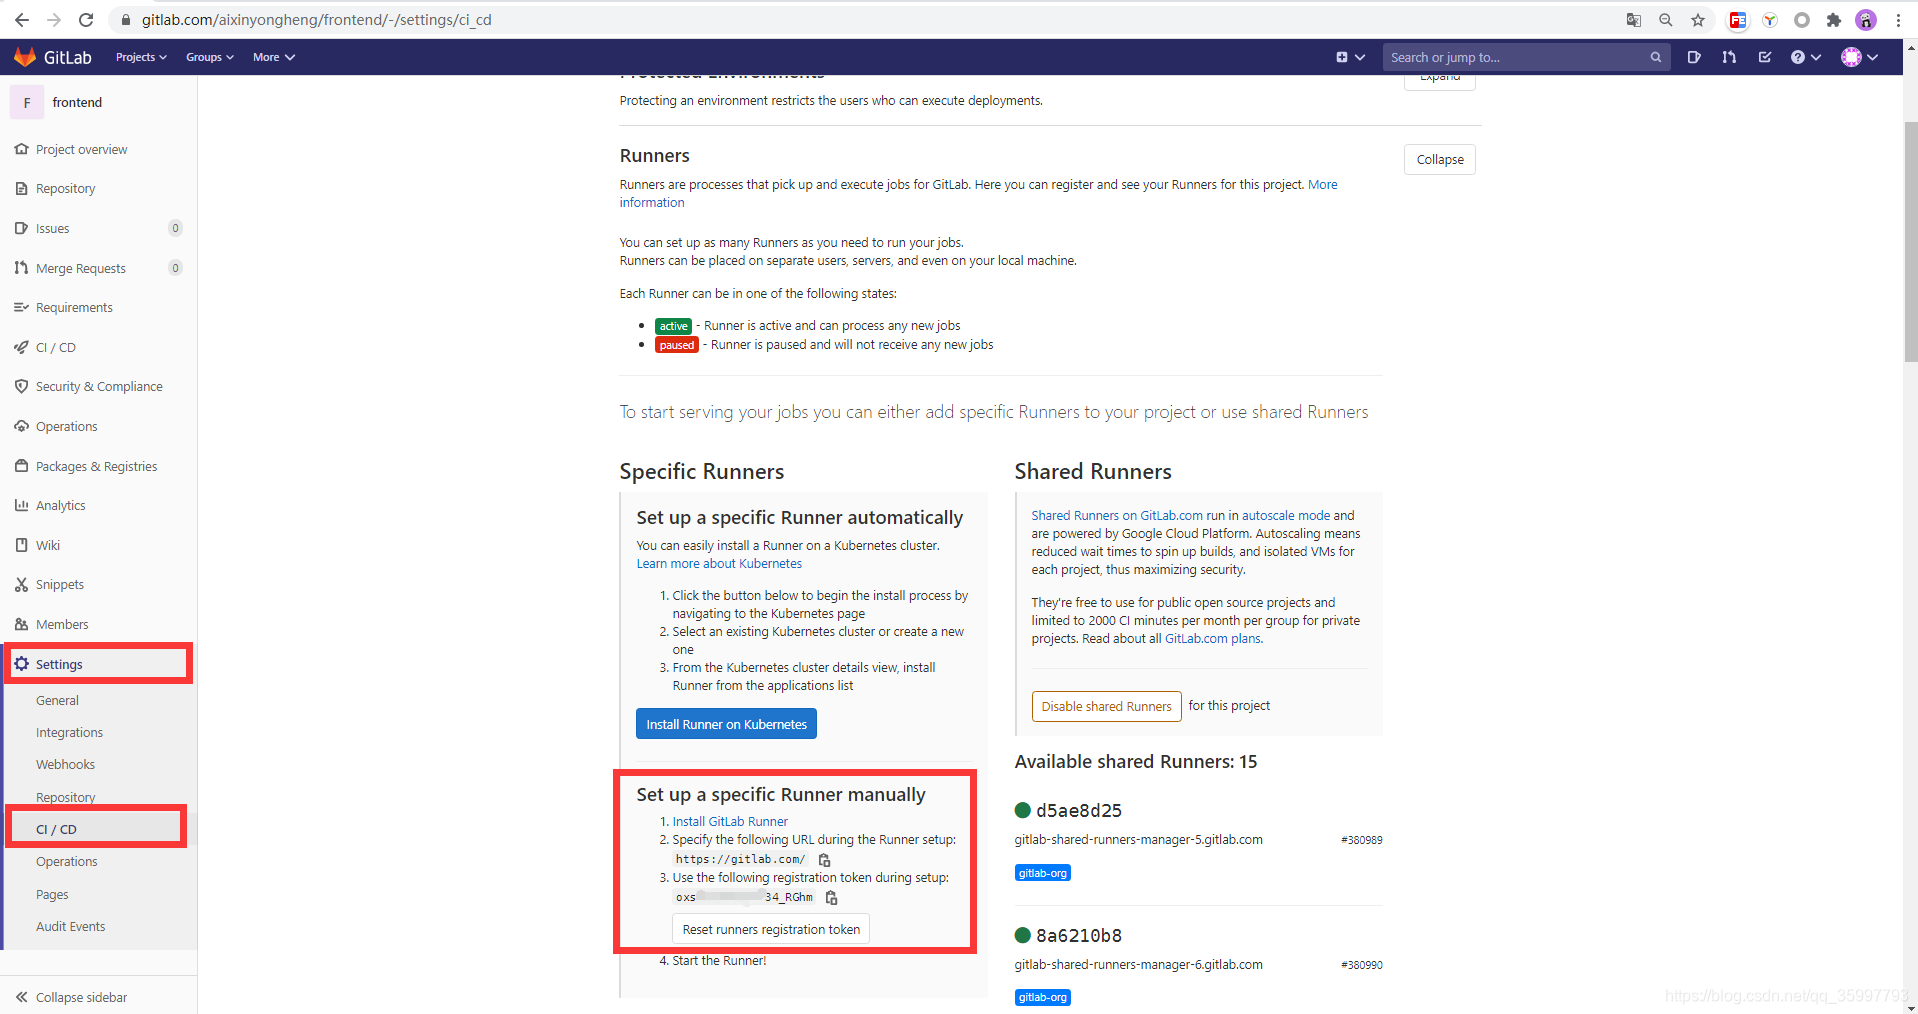Collapse the Runners section
Viewport: 1918px width, 1014px height.
pyautogui.click(x=1439, y=159)
